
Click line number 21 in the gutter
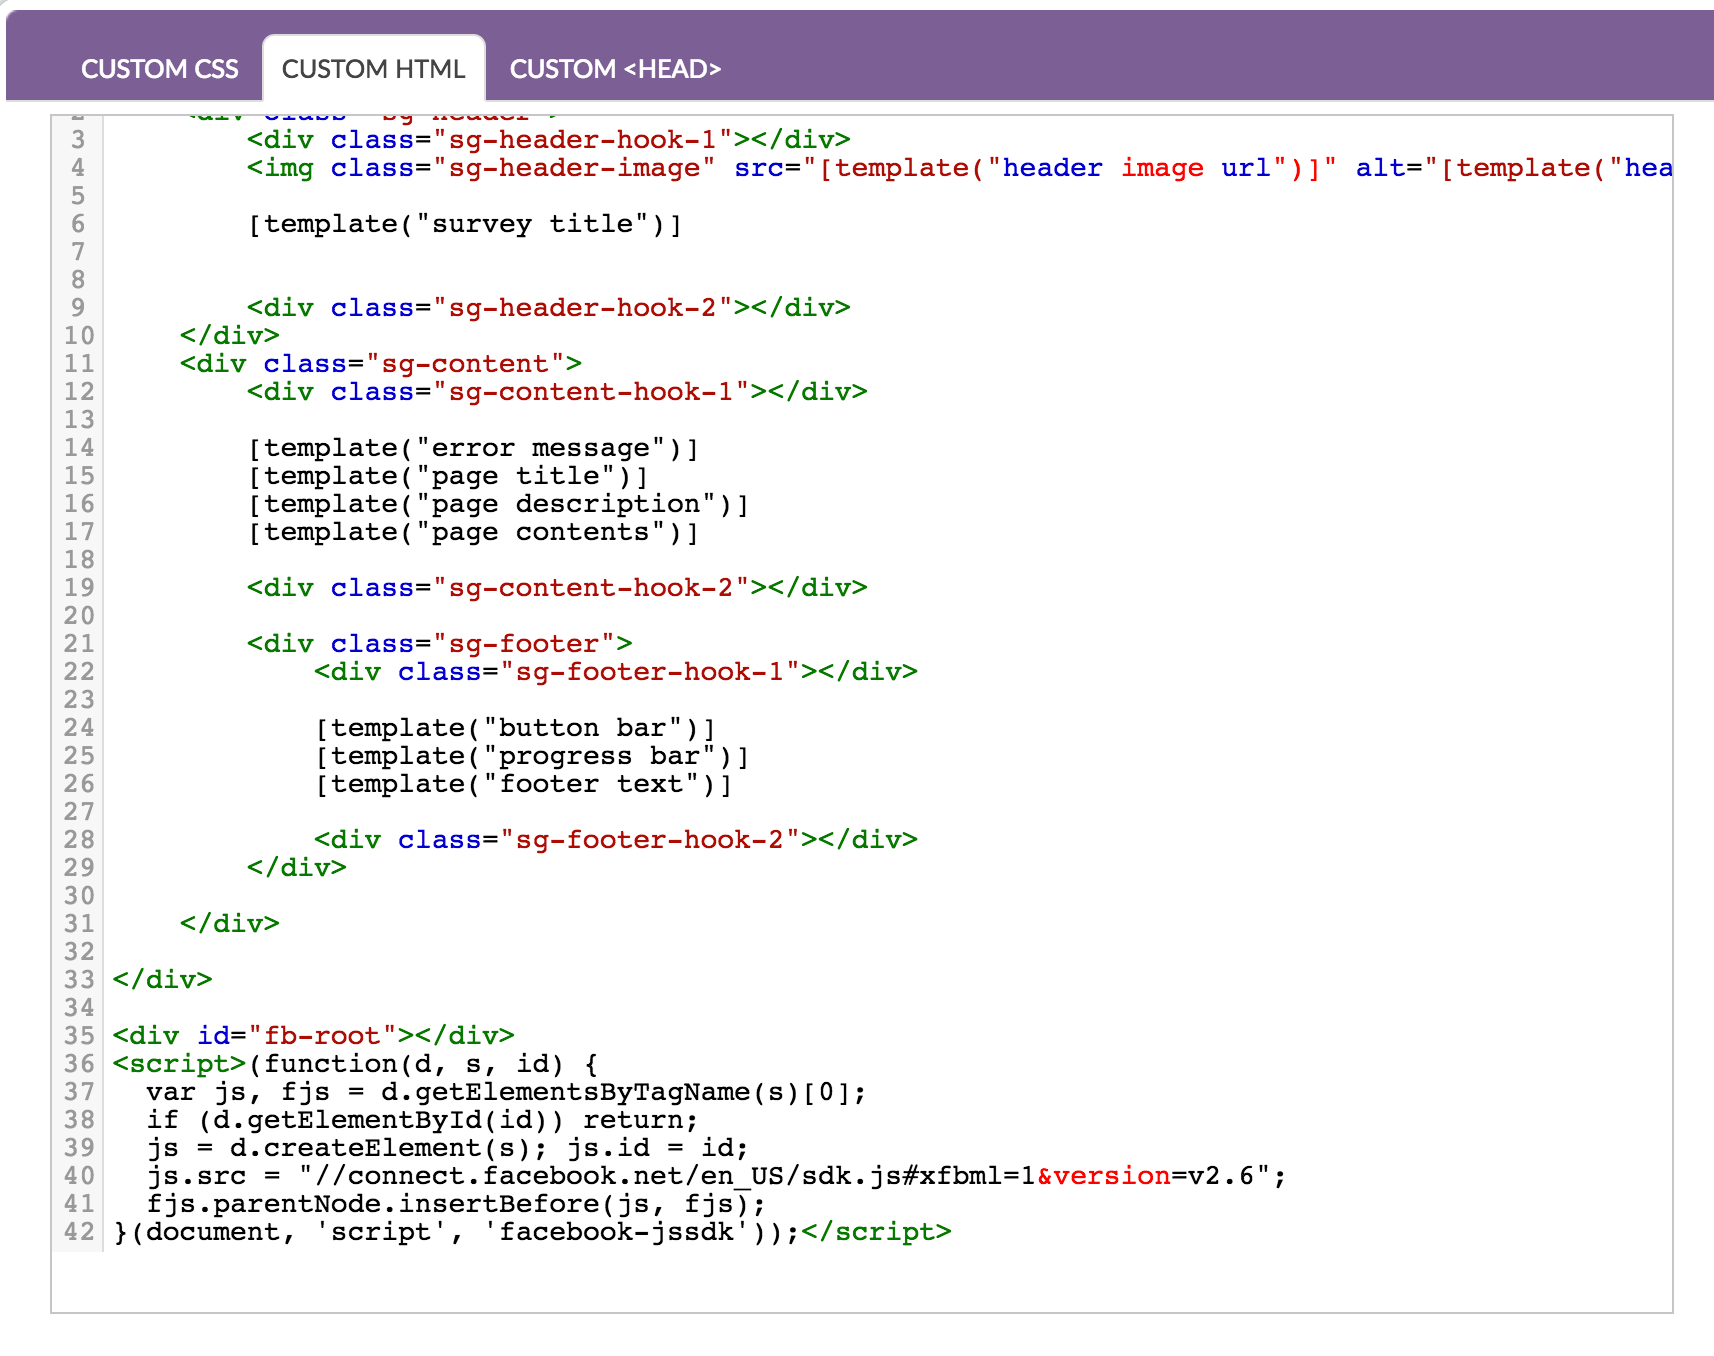click(79, 644)
